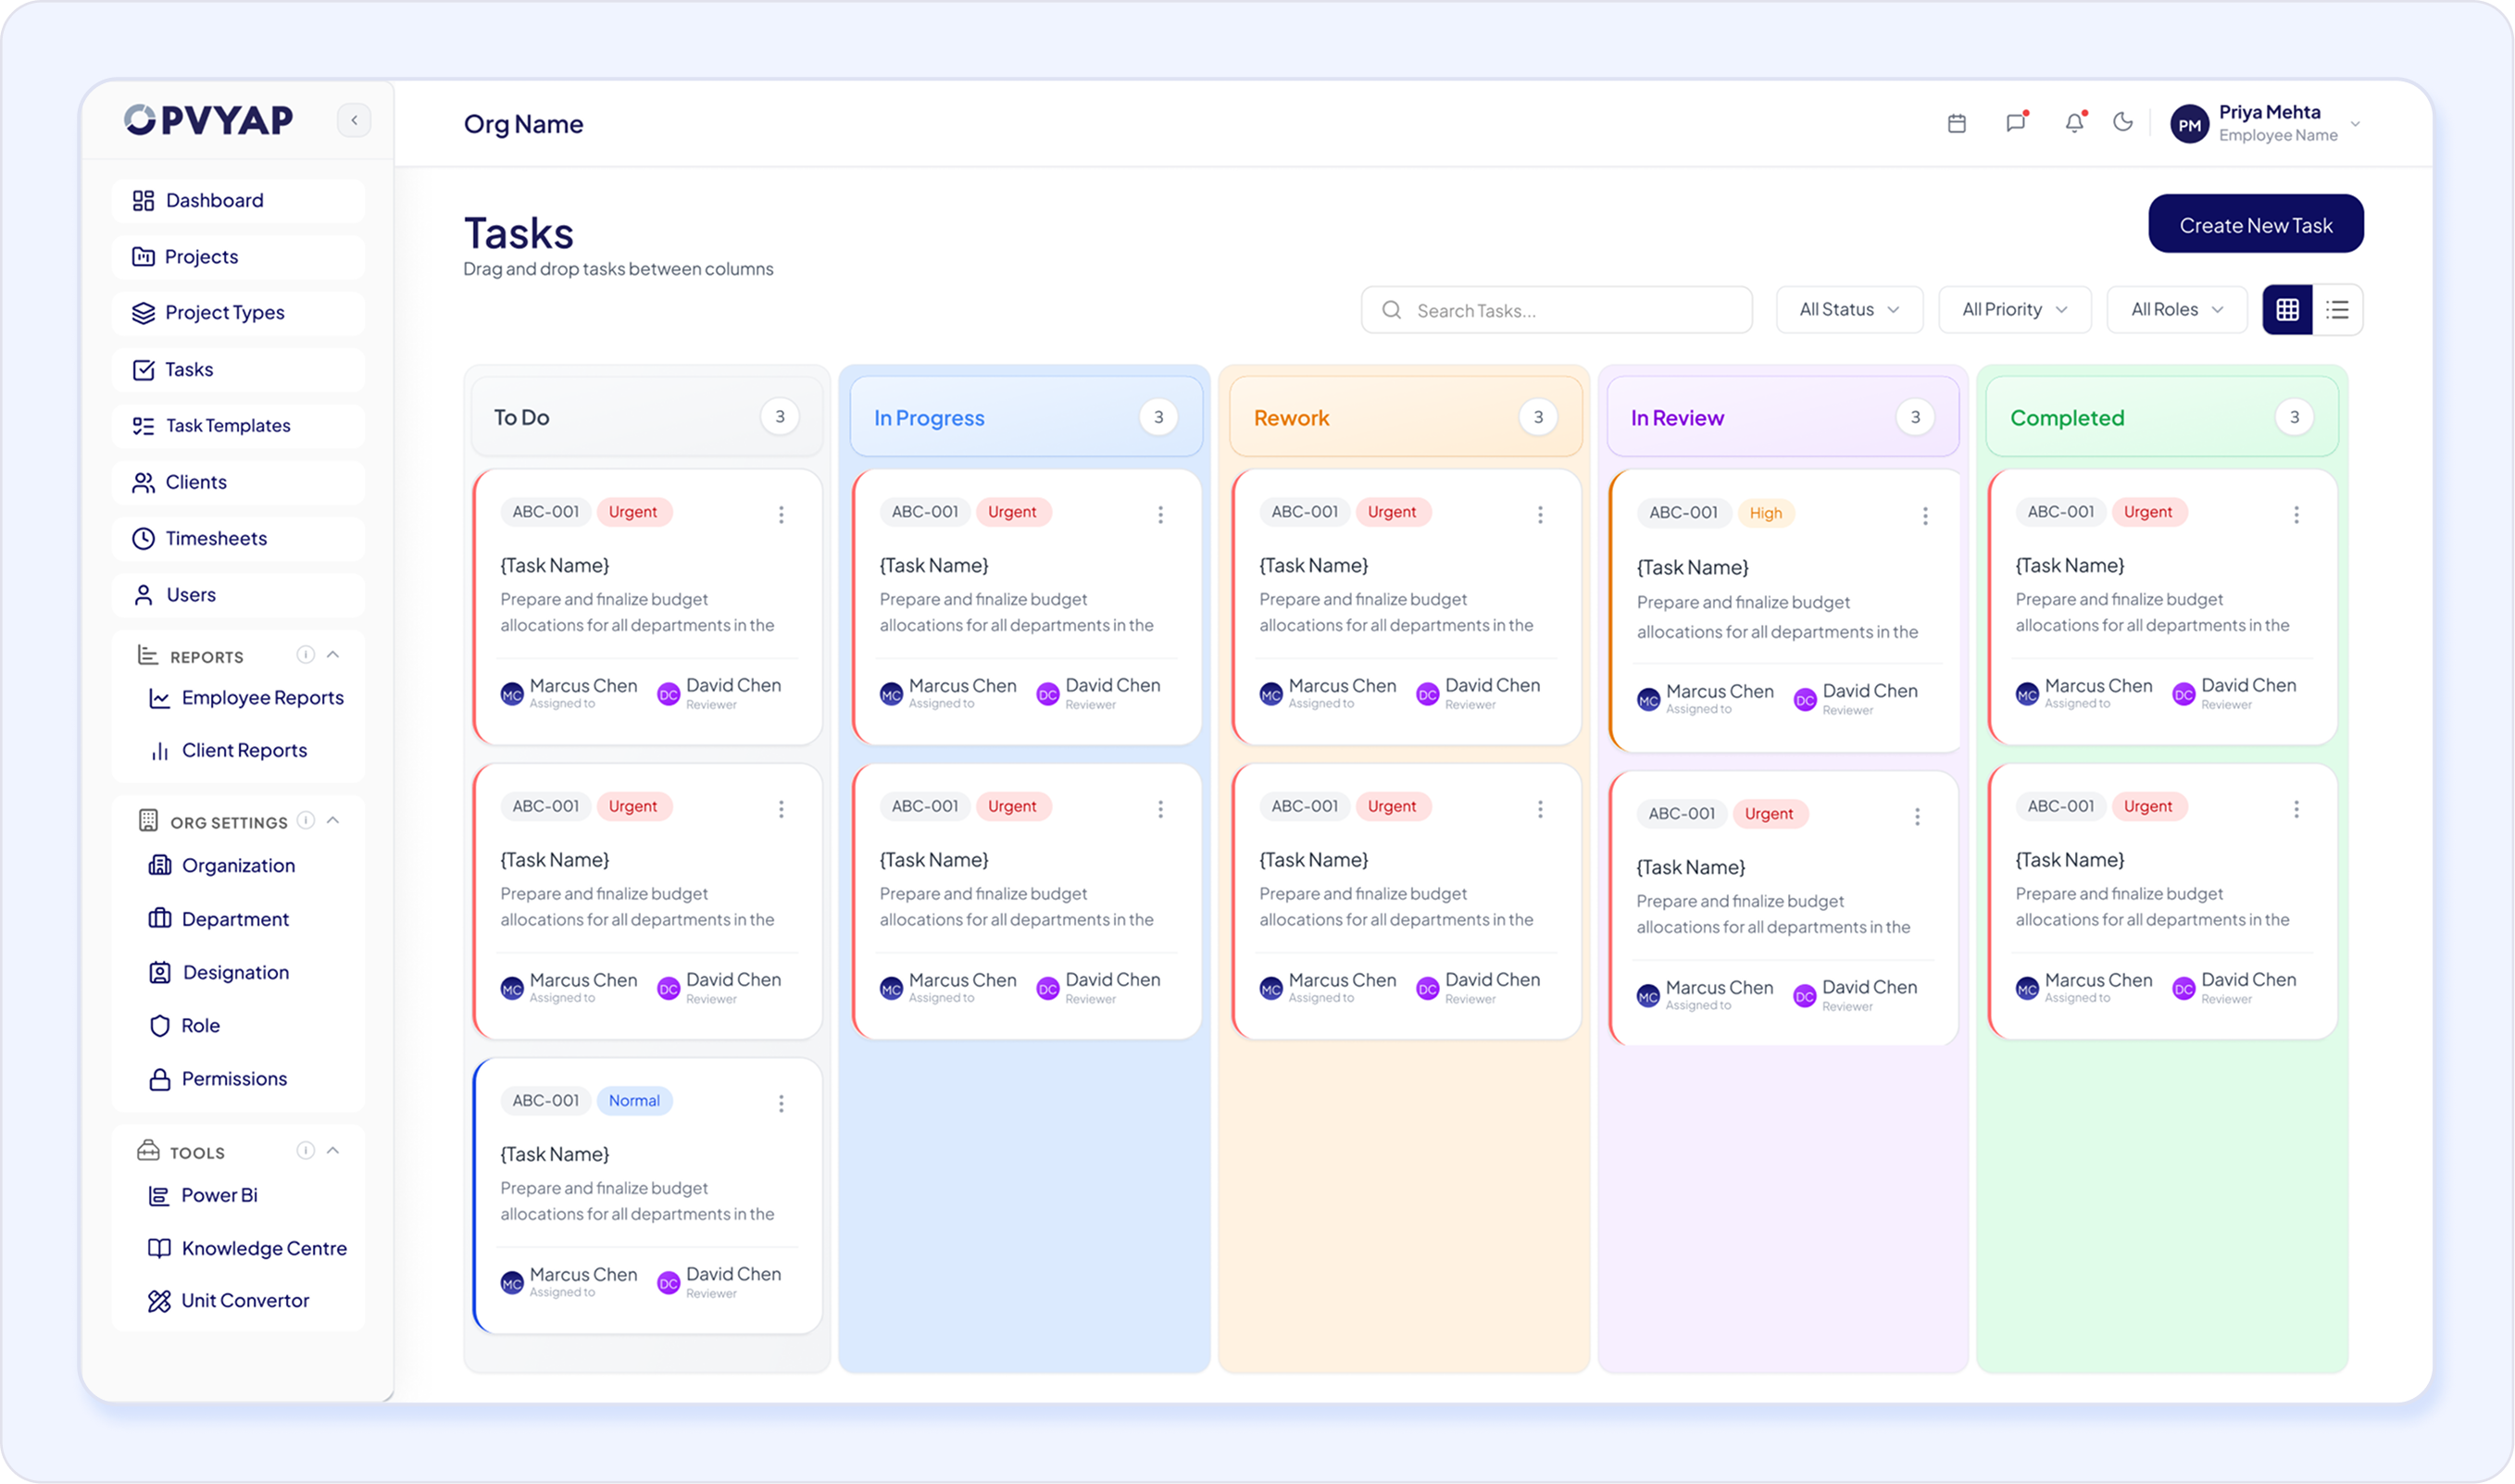This screenshot has width=2515, height=1484.
Task: Click the To Do column header
Action: (x=647, y=417)
